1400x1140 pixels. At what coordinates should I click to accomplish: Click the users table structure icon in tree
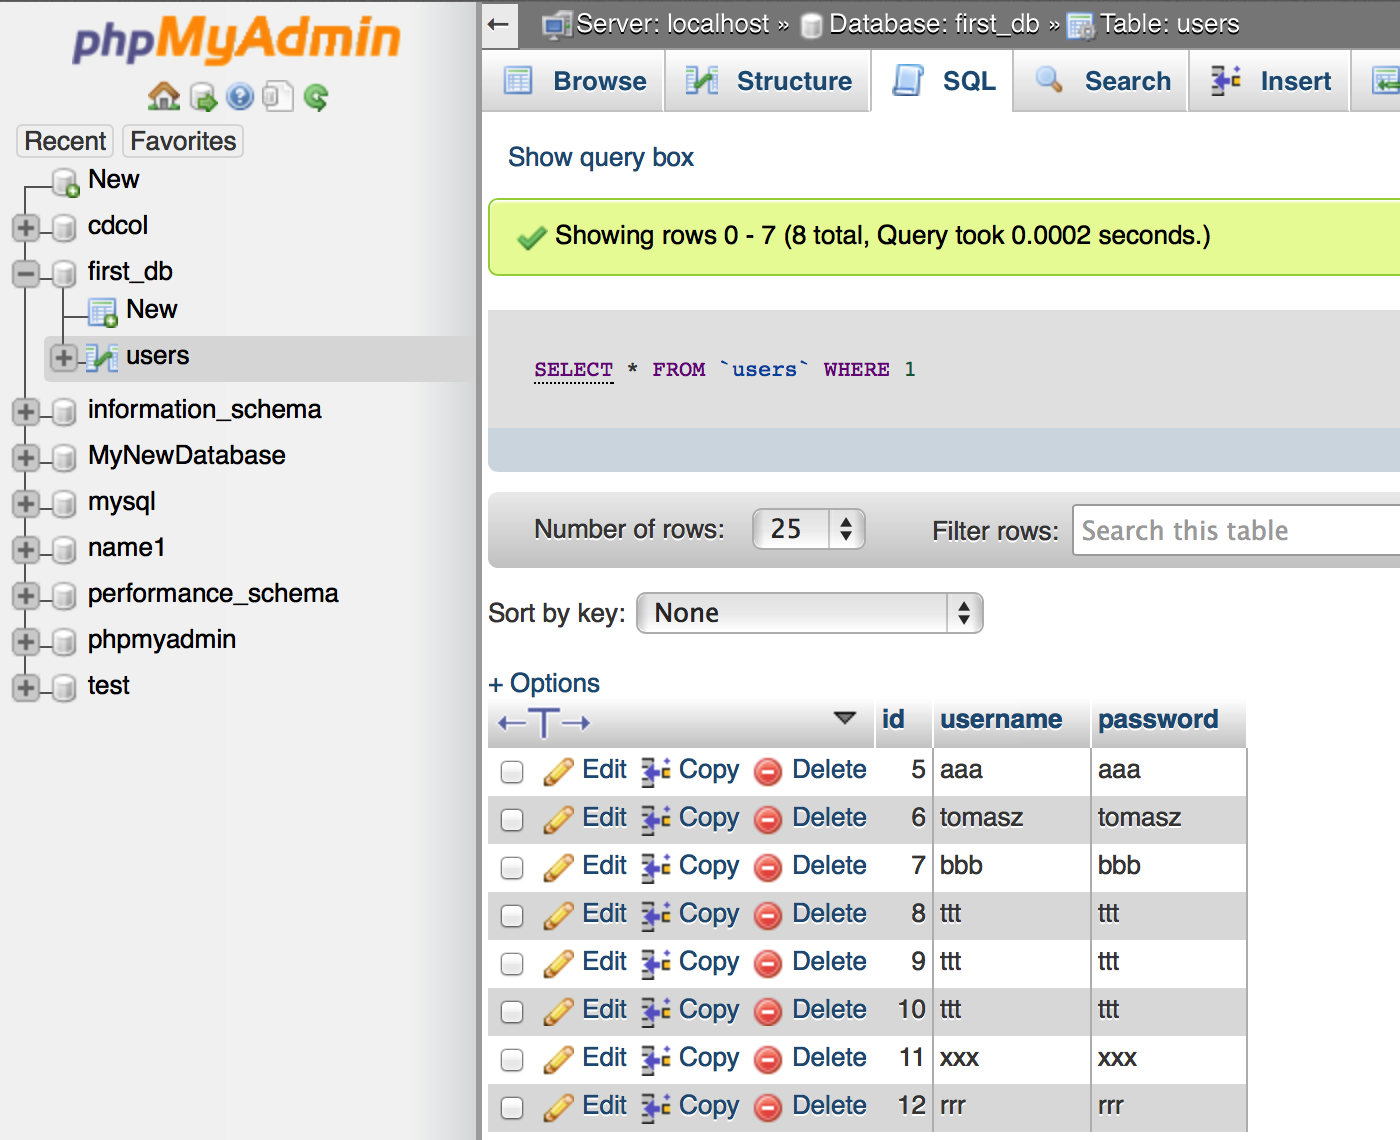(102, 357)
